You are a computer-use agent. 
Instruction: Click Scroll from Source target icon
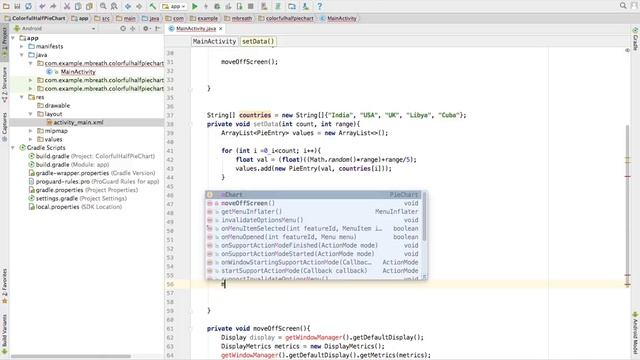[x=123, y=29]
